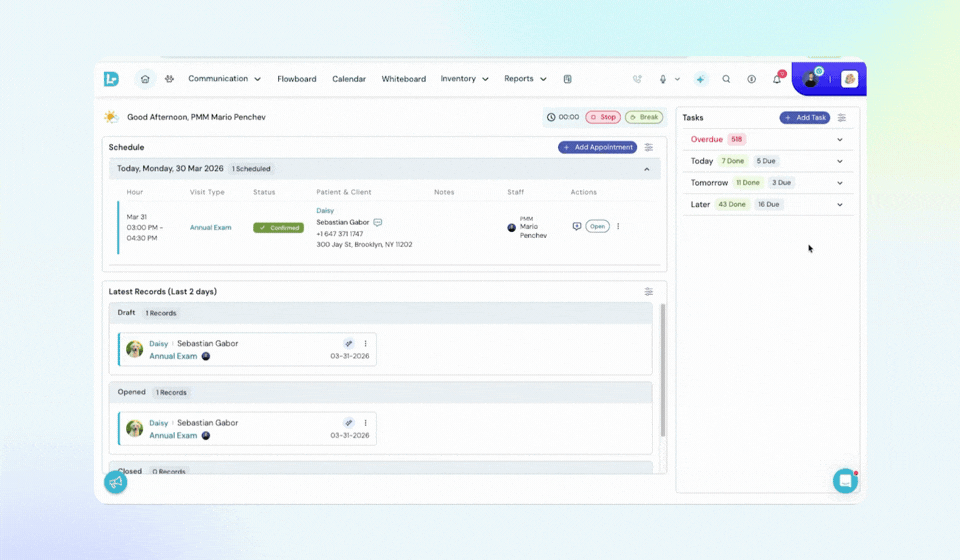Expand the Tomorrow tasks section
This screenshot has width=960, height=560.
839,183
